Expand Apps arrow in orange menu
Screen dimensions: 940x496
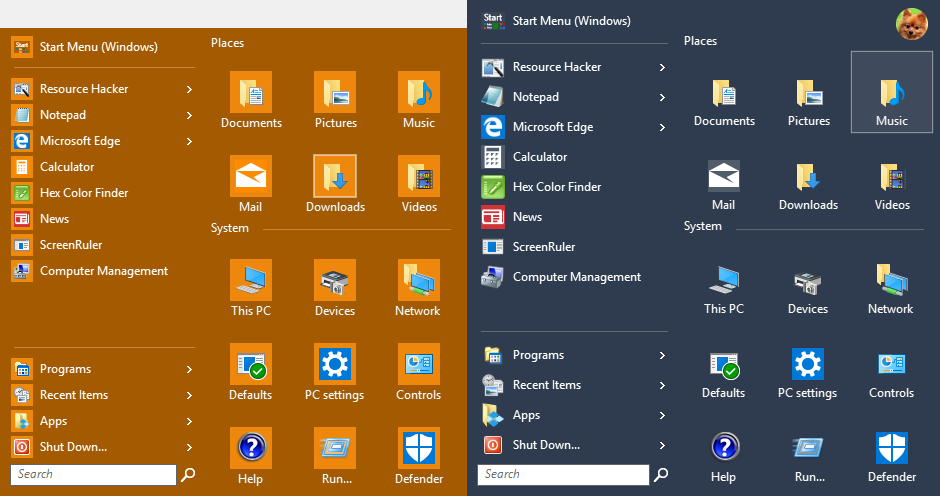coord(189,422)
